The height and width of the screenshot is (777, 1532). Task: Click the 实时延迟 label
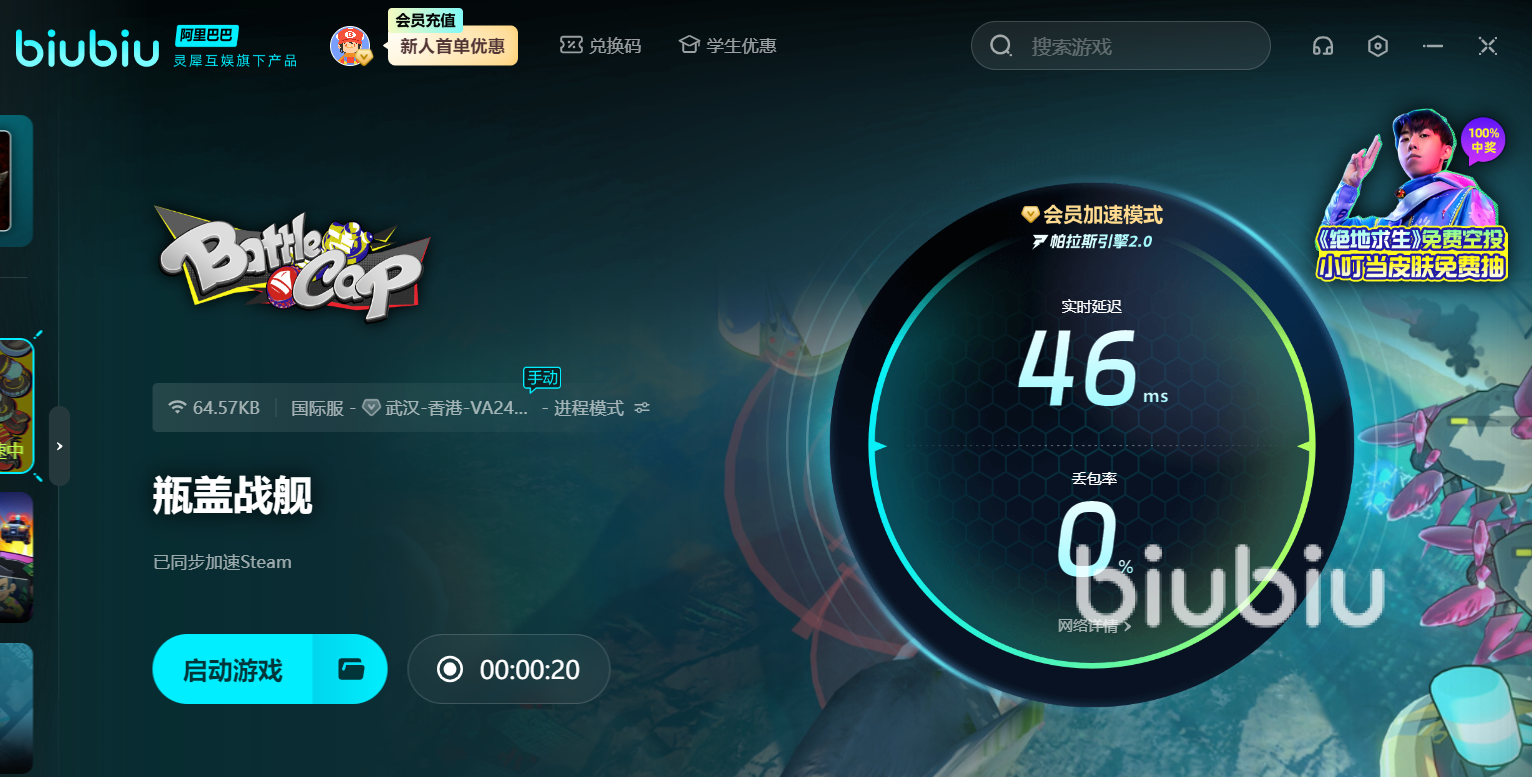tap(1092, 307)
